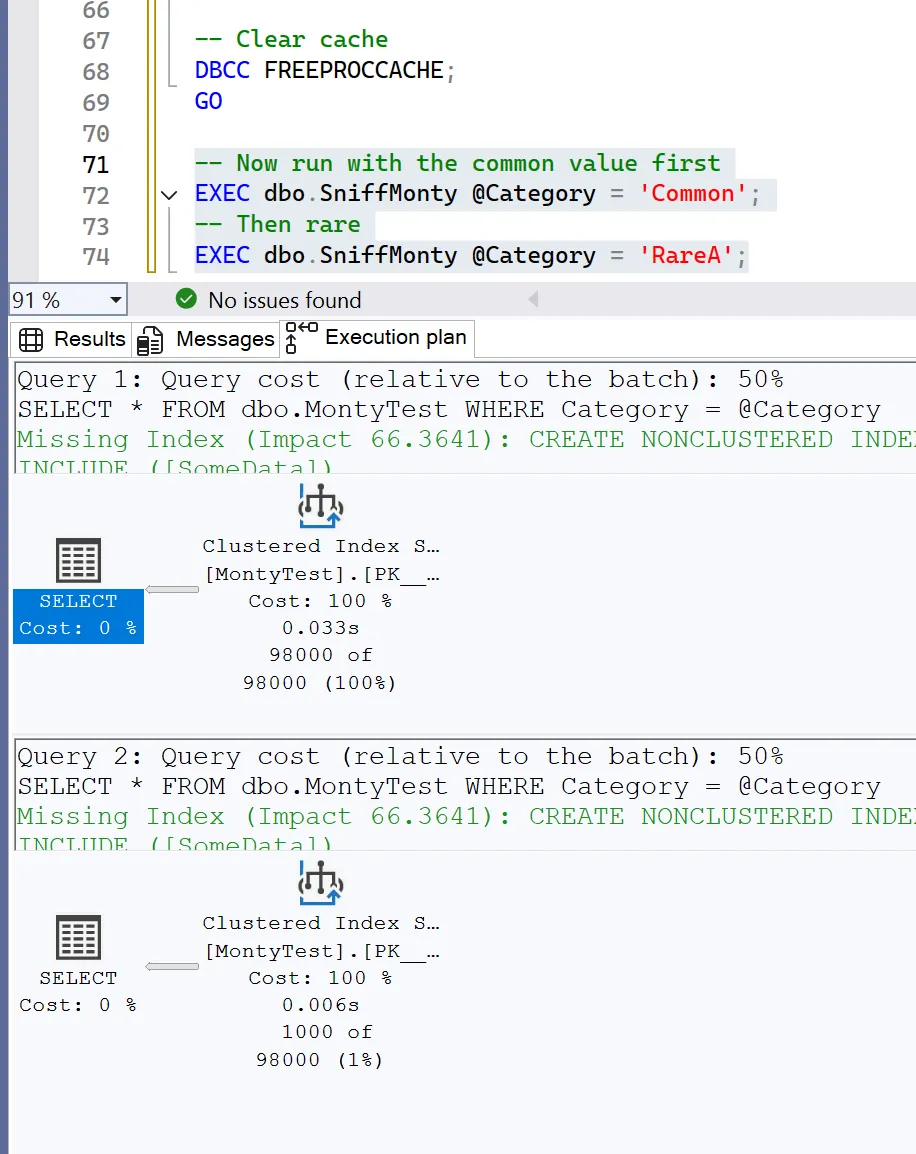Click Clustered Index Scan icon in Query 2
Viewport: 916px width, 1154px height.
(x=320, y=883)
